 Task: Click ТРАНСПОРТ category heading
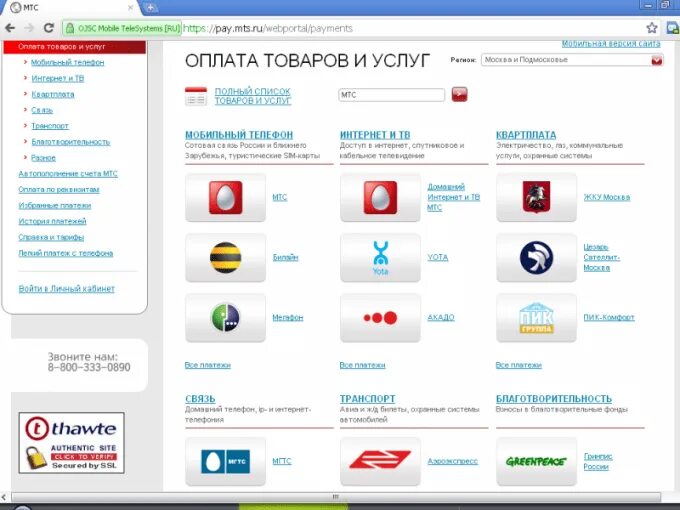click(x=368, y=399)
